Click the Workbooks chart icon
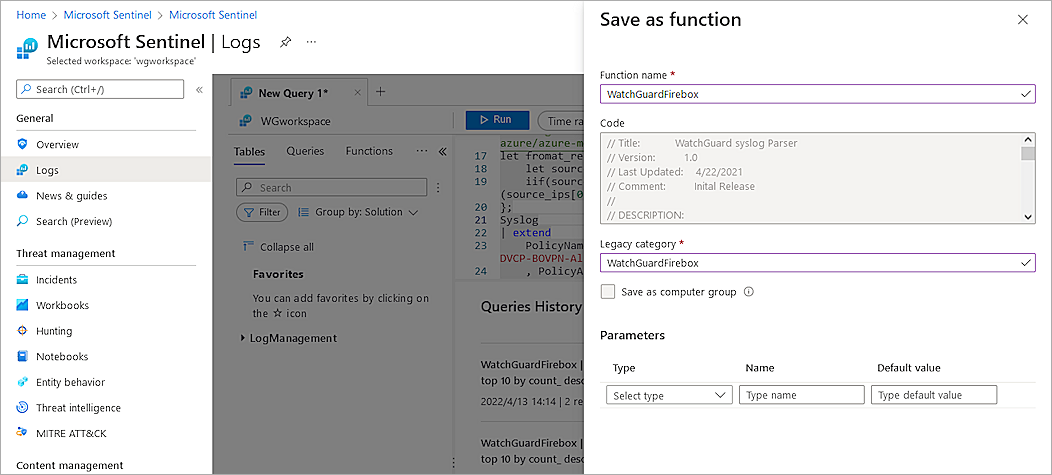Screen dimensions: 1052x475 click(23, 305)
